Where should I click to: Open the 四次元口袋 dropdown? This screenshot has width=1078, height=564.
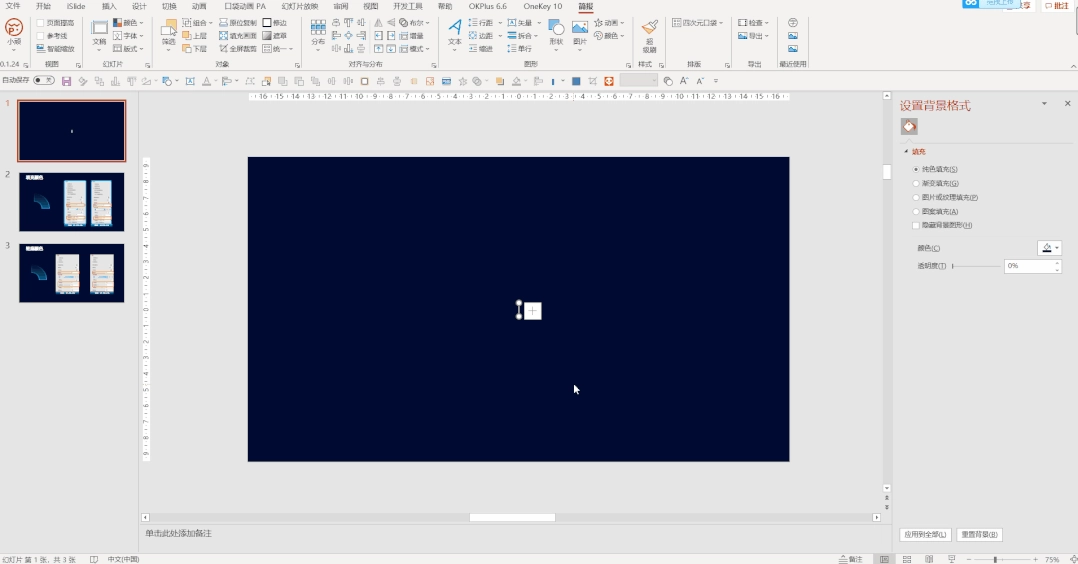click(x=698, y=23)
